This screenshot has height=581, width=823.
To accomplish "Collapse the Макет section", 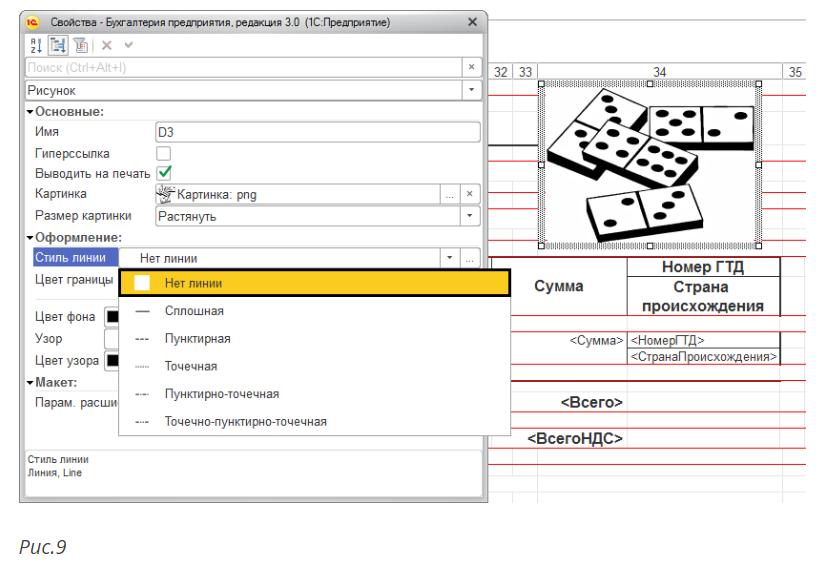I will click(x=31, y=382).
